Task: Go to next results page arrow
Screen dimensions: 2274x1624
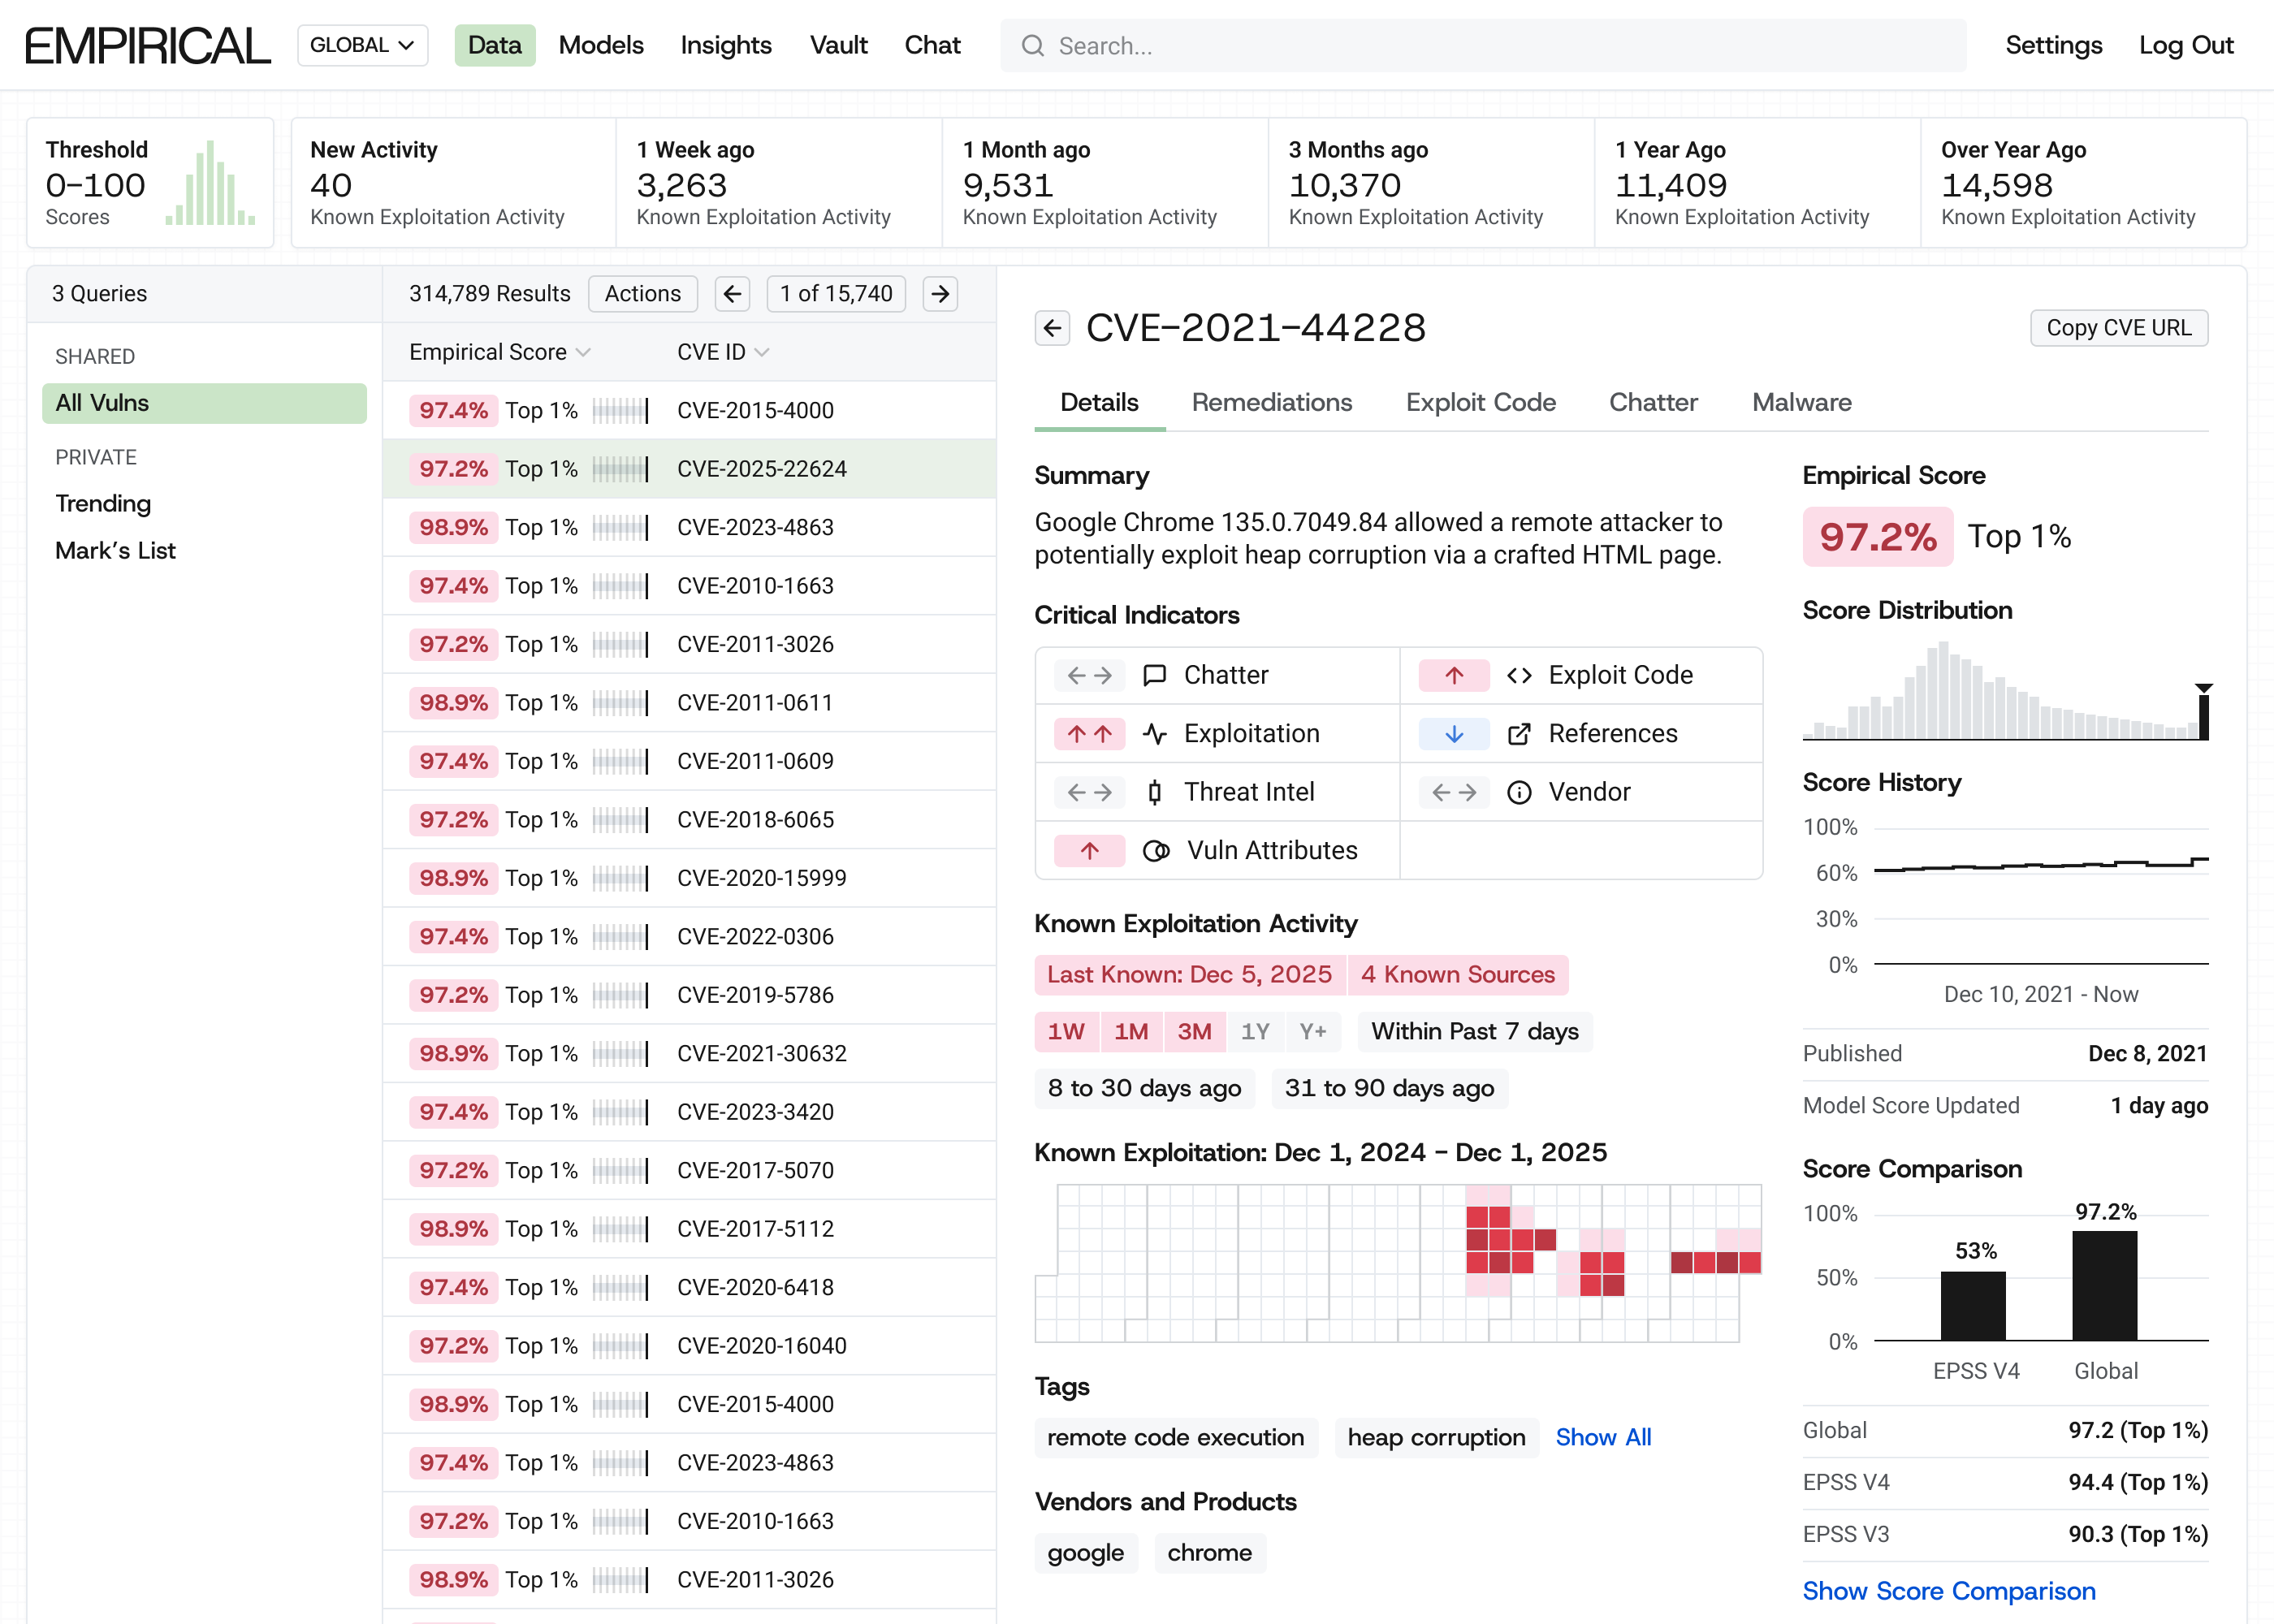Action: pos(940,294)
